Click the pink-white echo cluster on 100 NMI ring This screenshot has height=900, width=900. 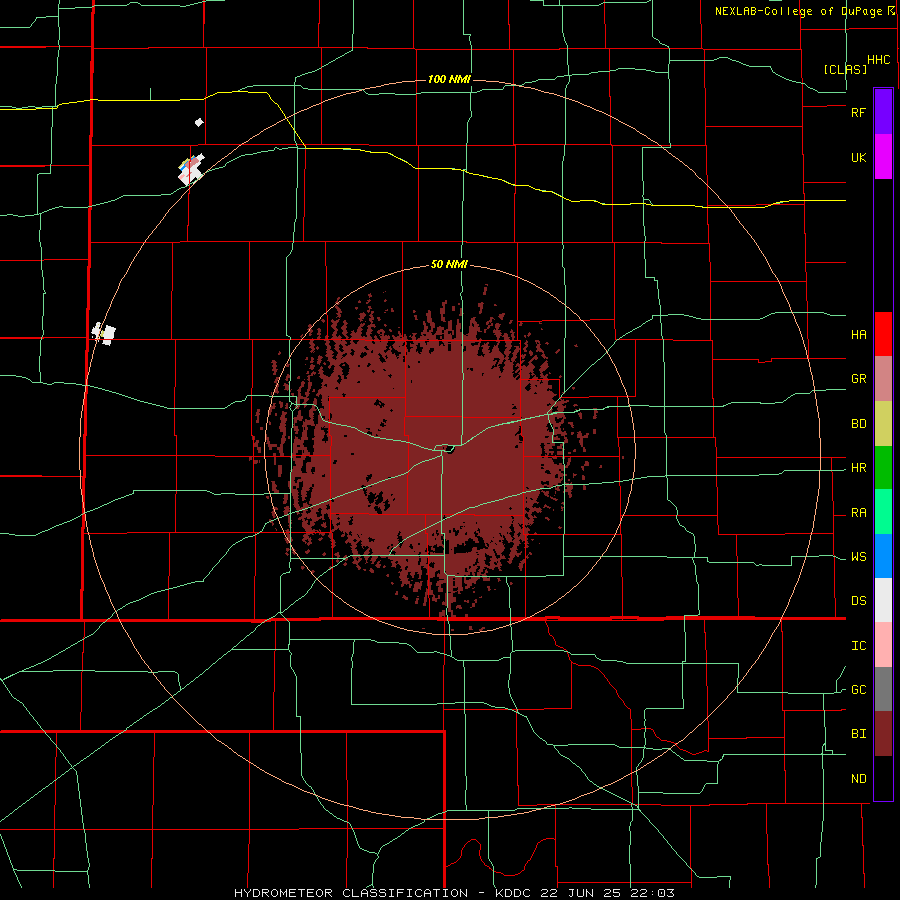tap(191, 169)
